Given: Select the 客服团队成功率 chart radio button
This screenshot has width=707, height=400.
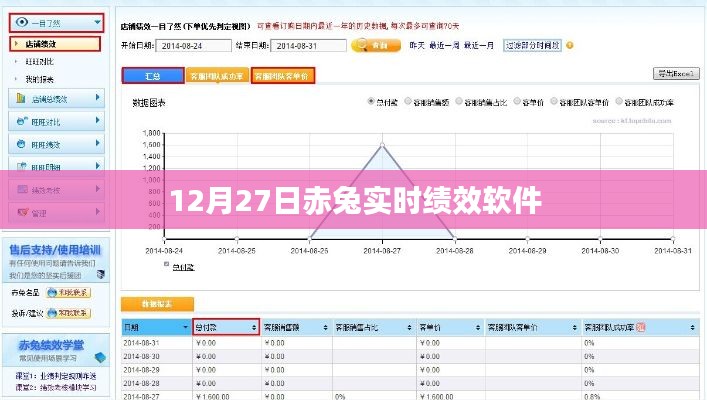Looking at the screenshot, I should (x=619, y=101).
